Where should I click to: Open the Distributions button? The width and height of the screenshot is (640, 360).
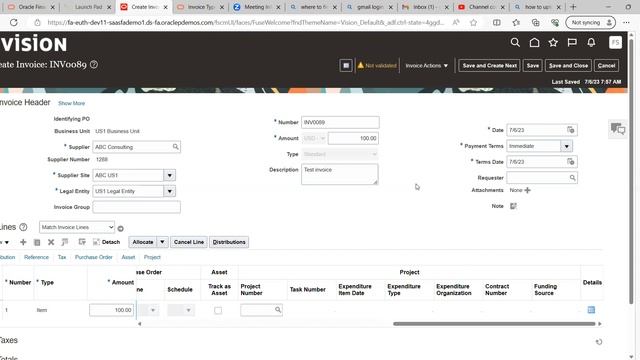click(x=229, y=242)
